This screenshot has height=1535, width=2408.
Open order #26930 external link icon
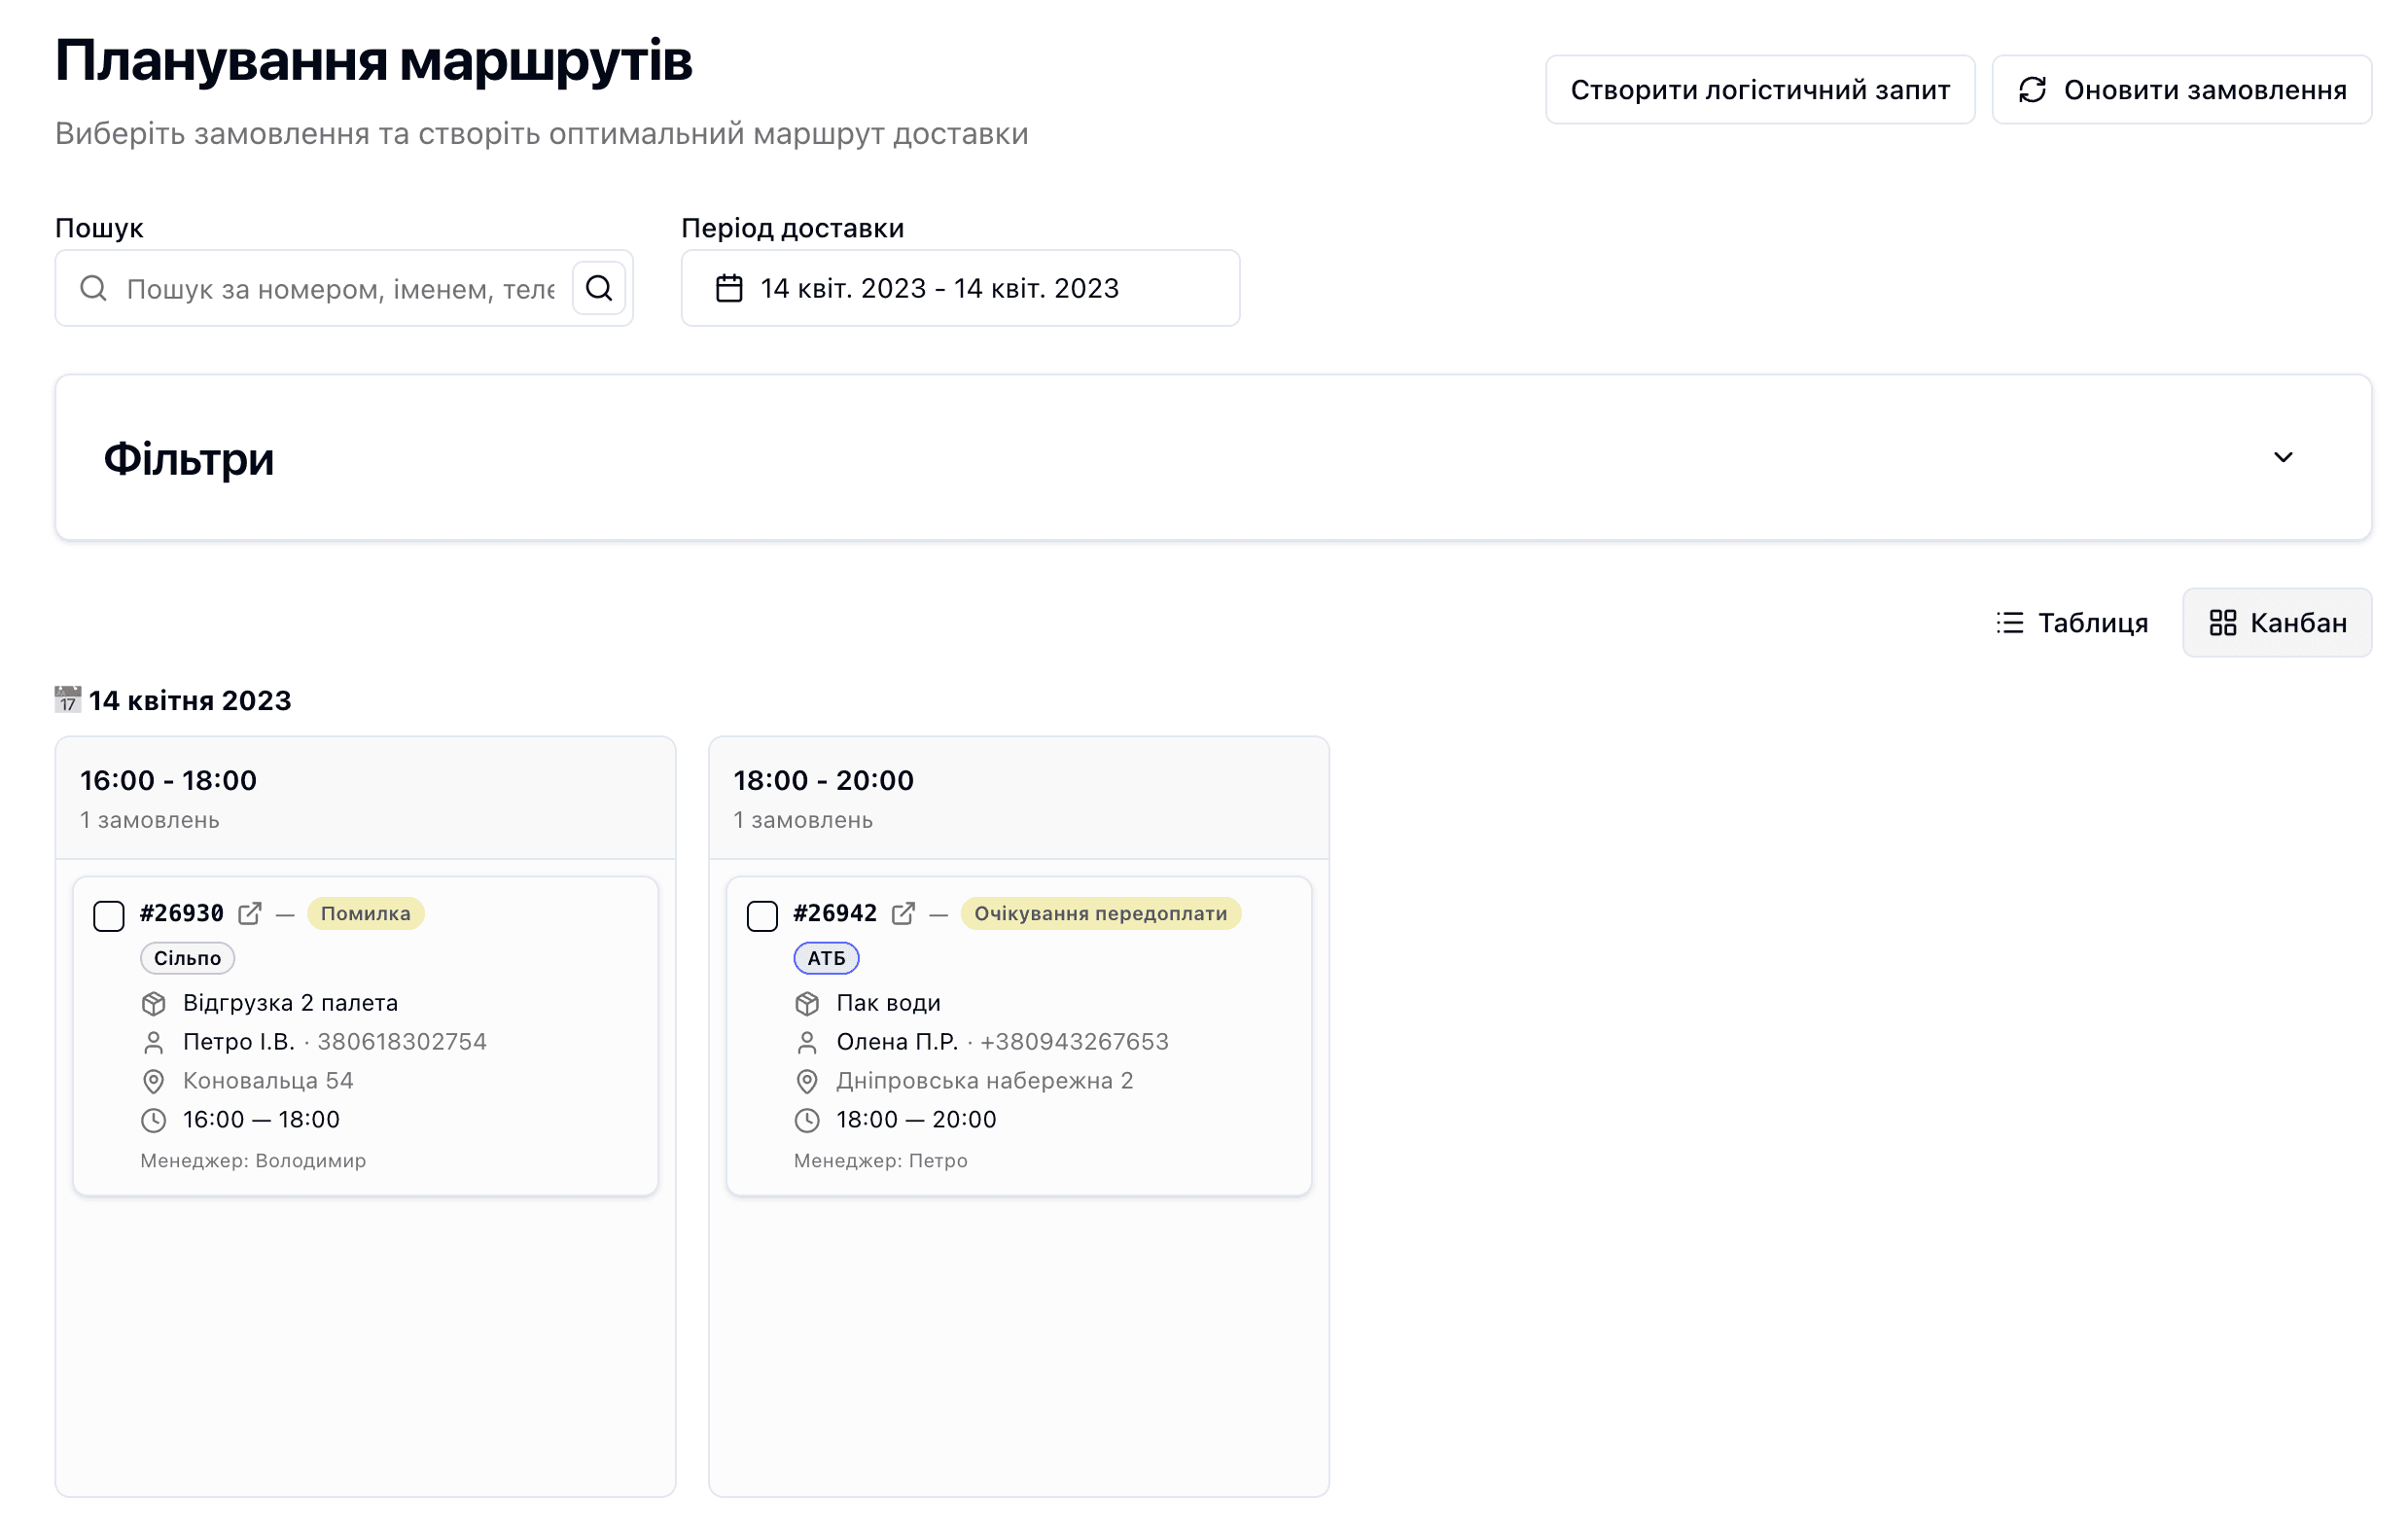point(249,913)
